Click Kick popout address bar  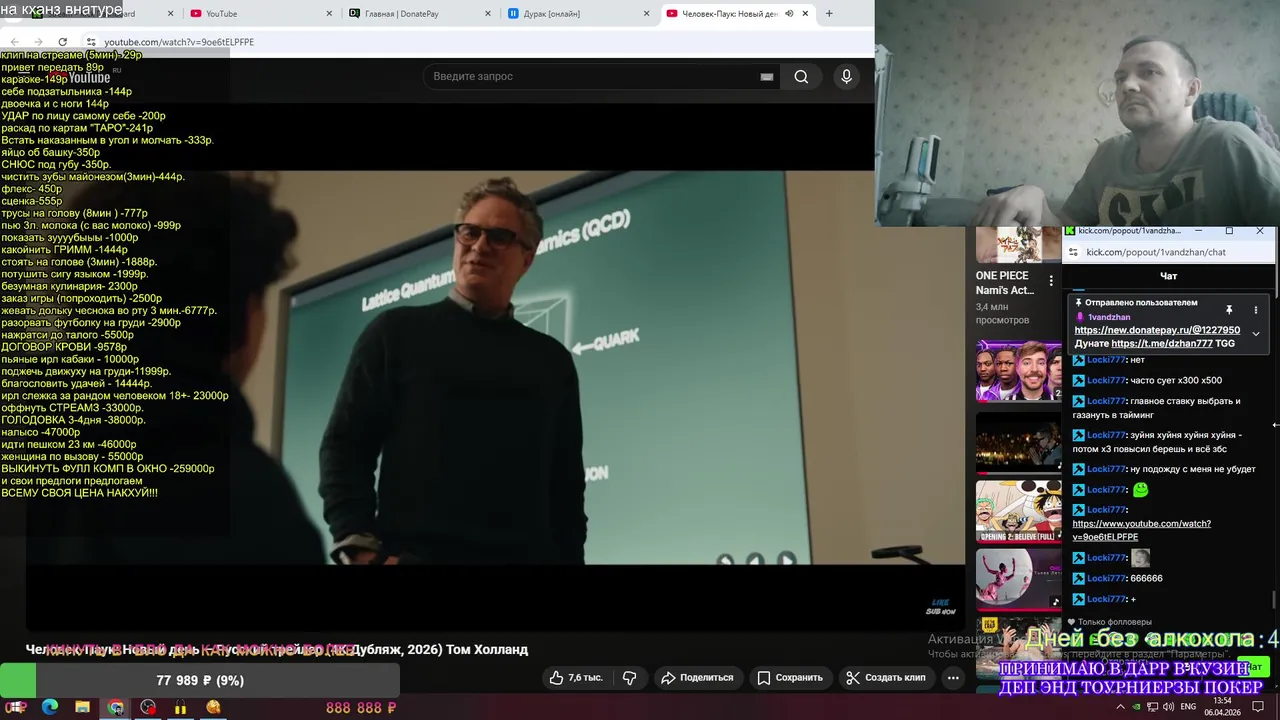point(1156,252)
